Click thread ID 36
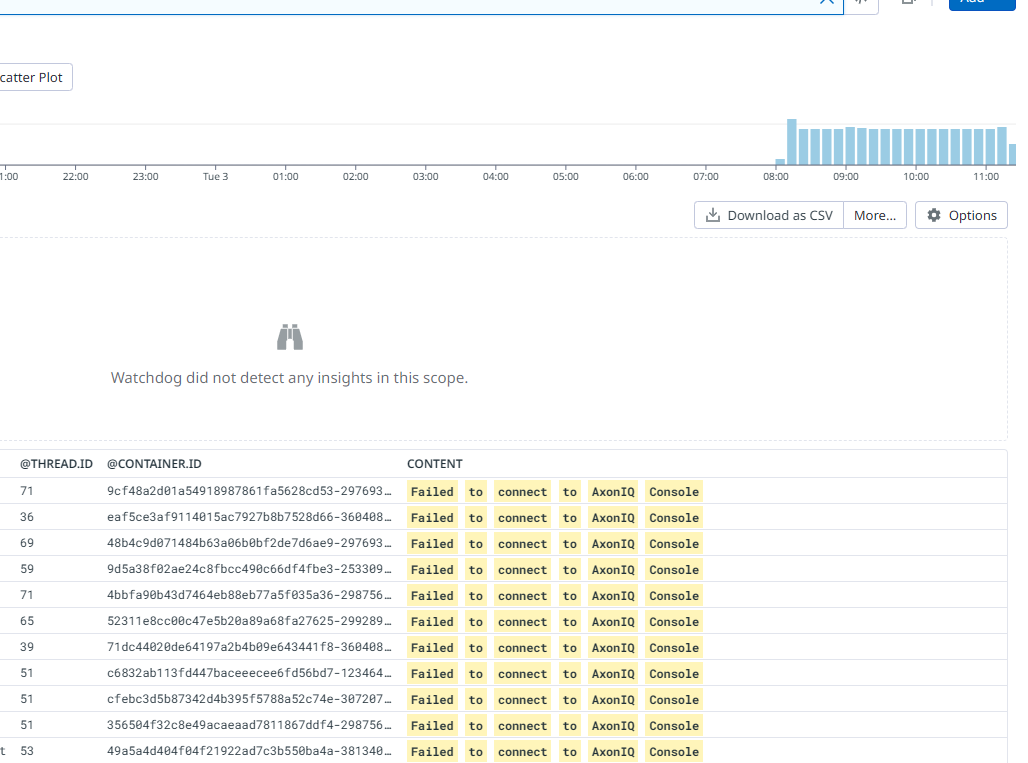 point(27,517)
